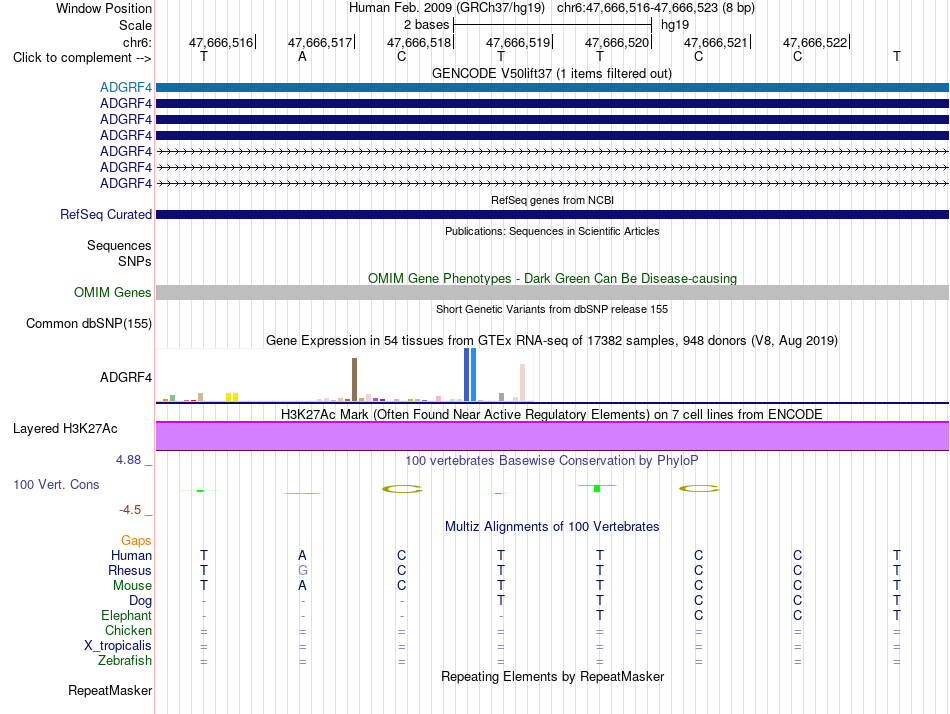Click the Window Position label

[104, 8]
